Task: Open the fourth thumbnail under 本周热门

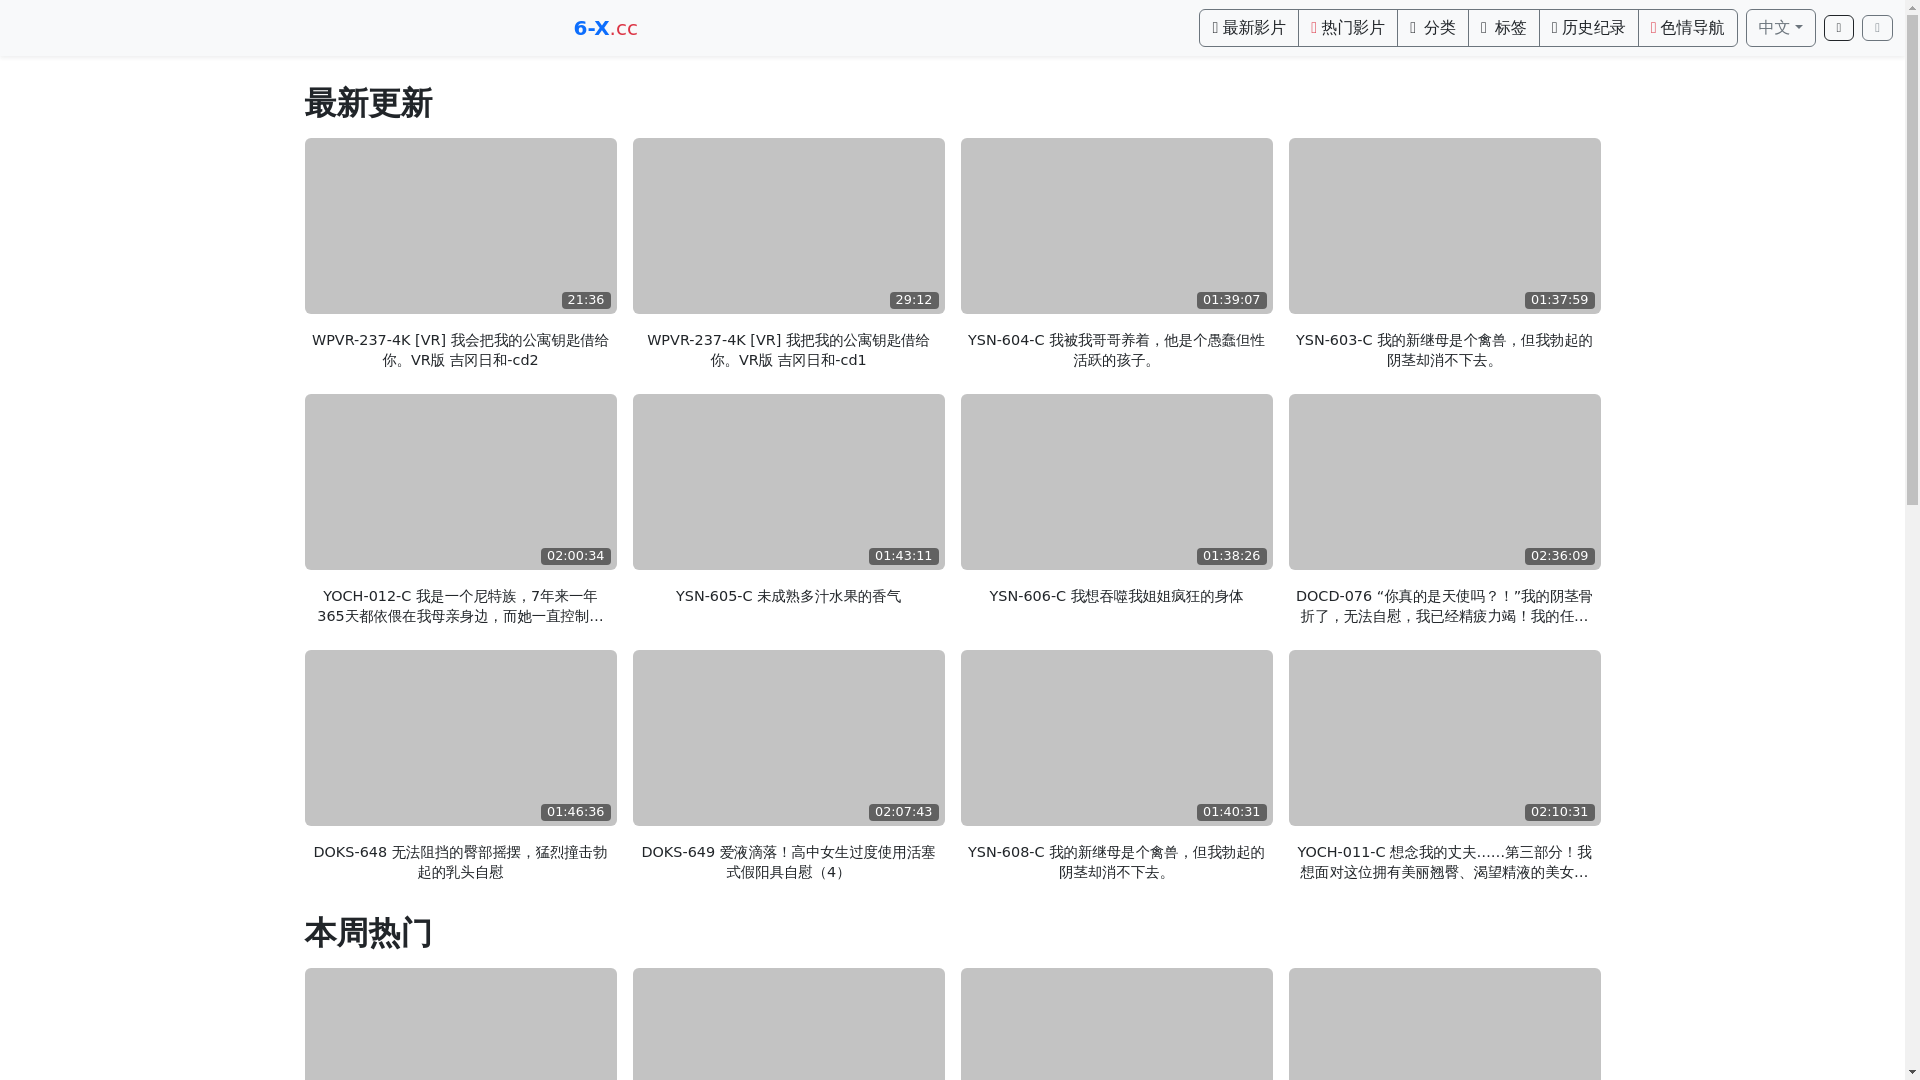Action: (1444, 1024)
